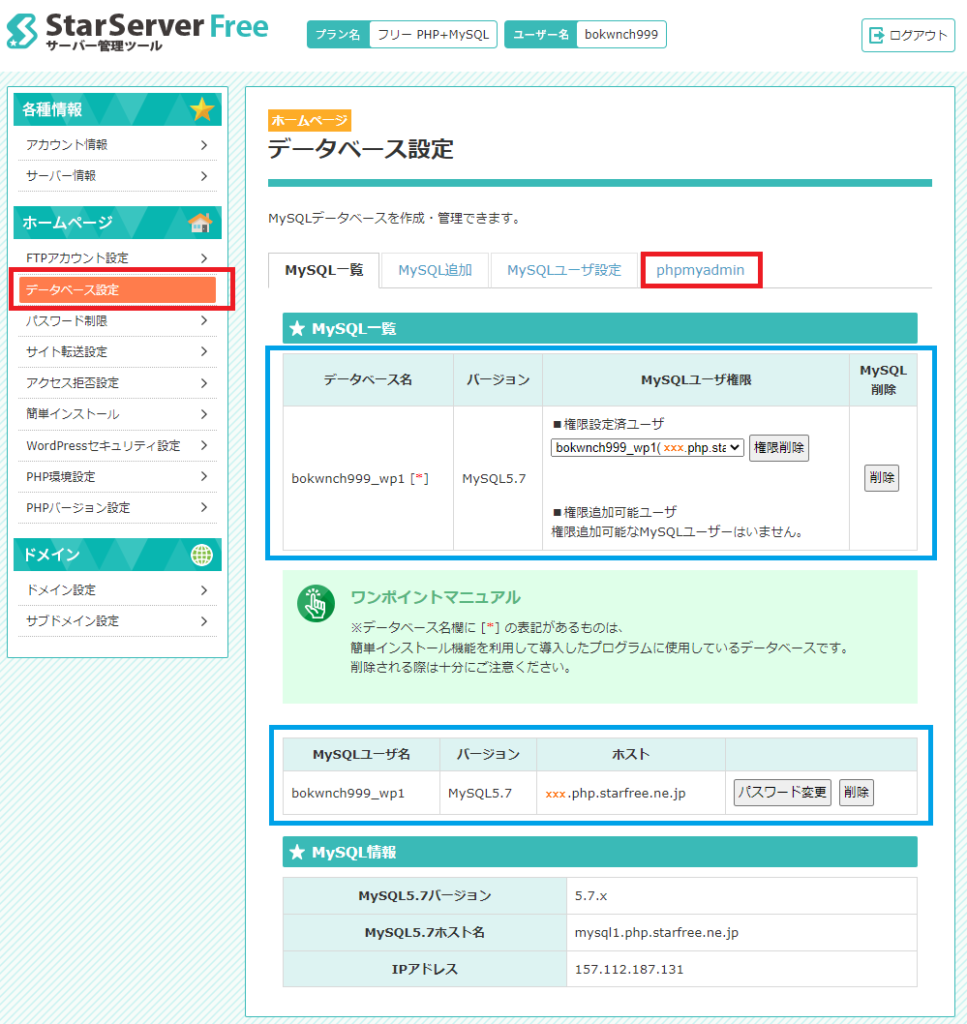Screen dimensions: 967x1024
Task: Open the MySQLユーザ設定 tab
Action: pos(564,270)
